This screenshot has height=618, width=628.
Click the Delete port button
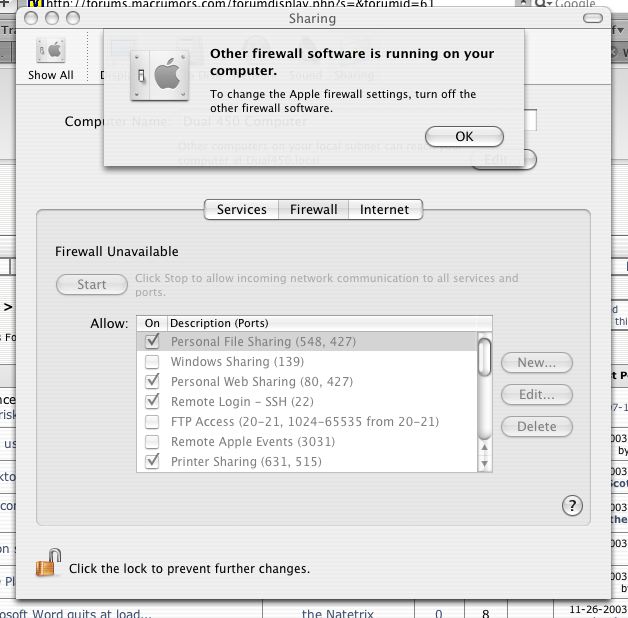[x=537, y=427]
